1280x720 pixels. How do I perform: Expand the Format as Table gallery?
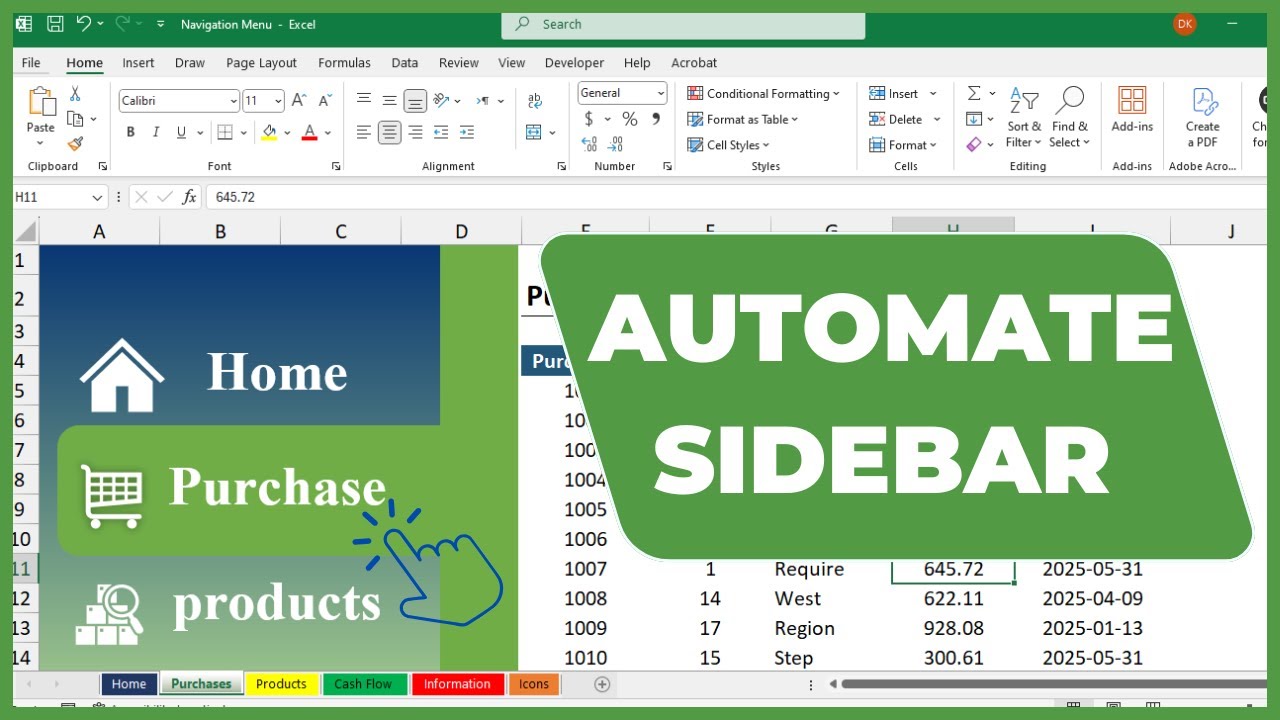coord(743,119)
